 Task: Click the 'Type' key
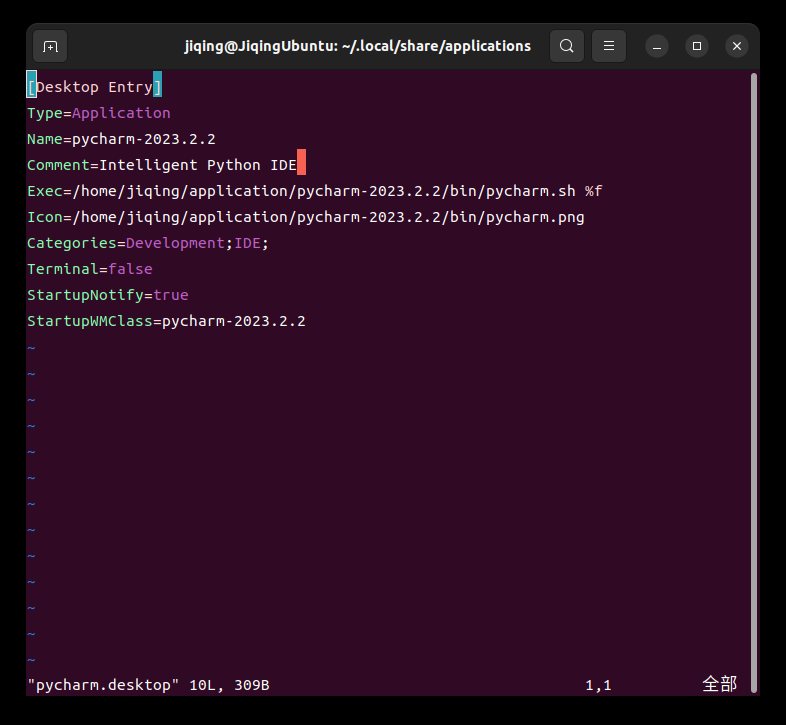coord(45,113)
